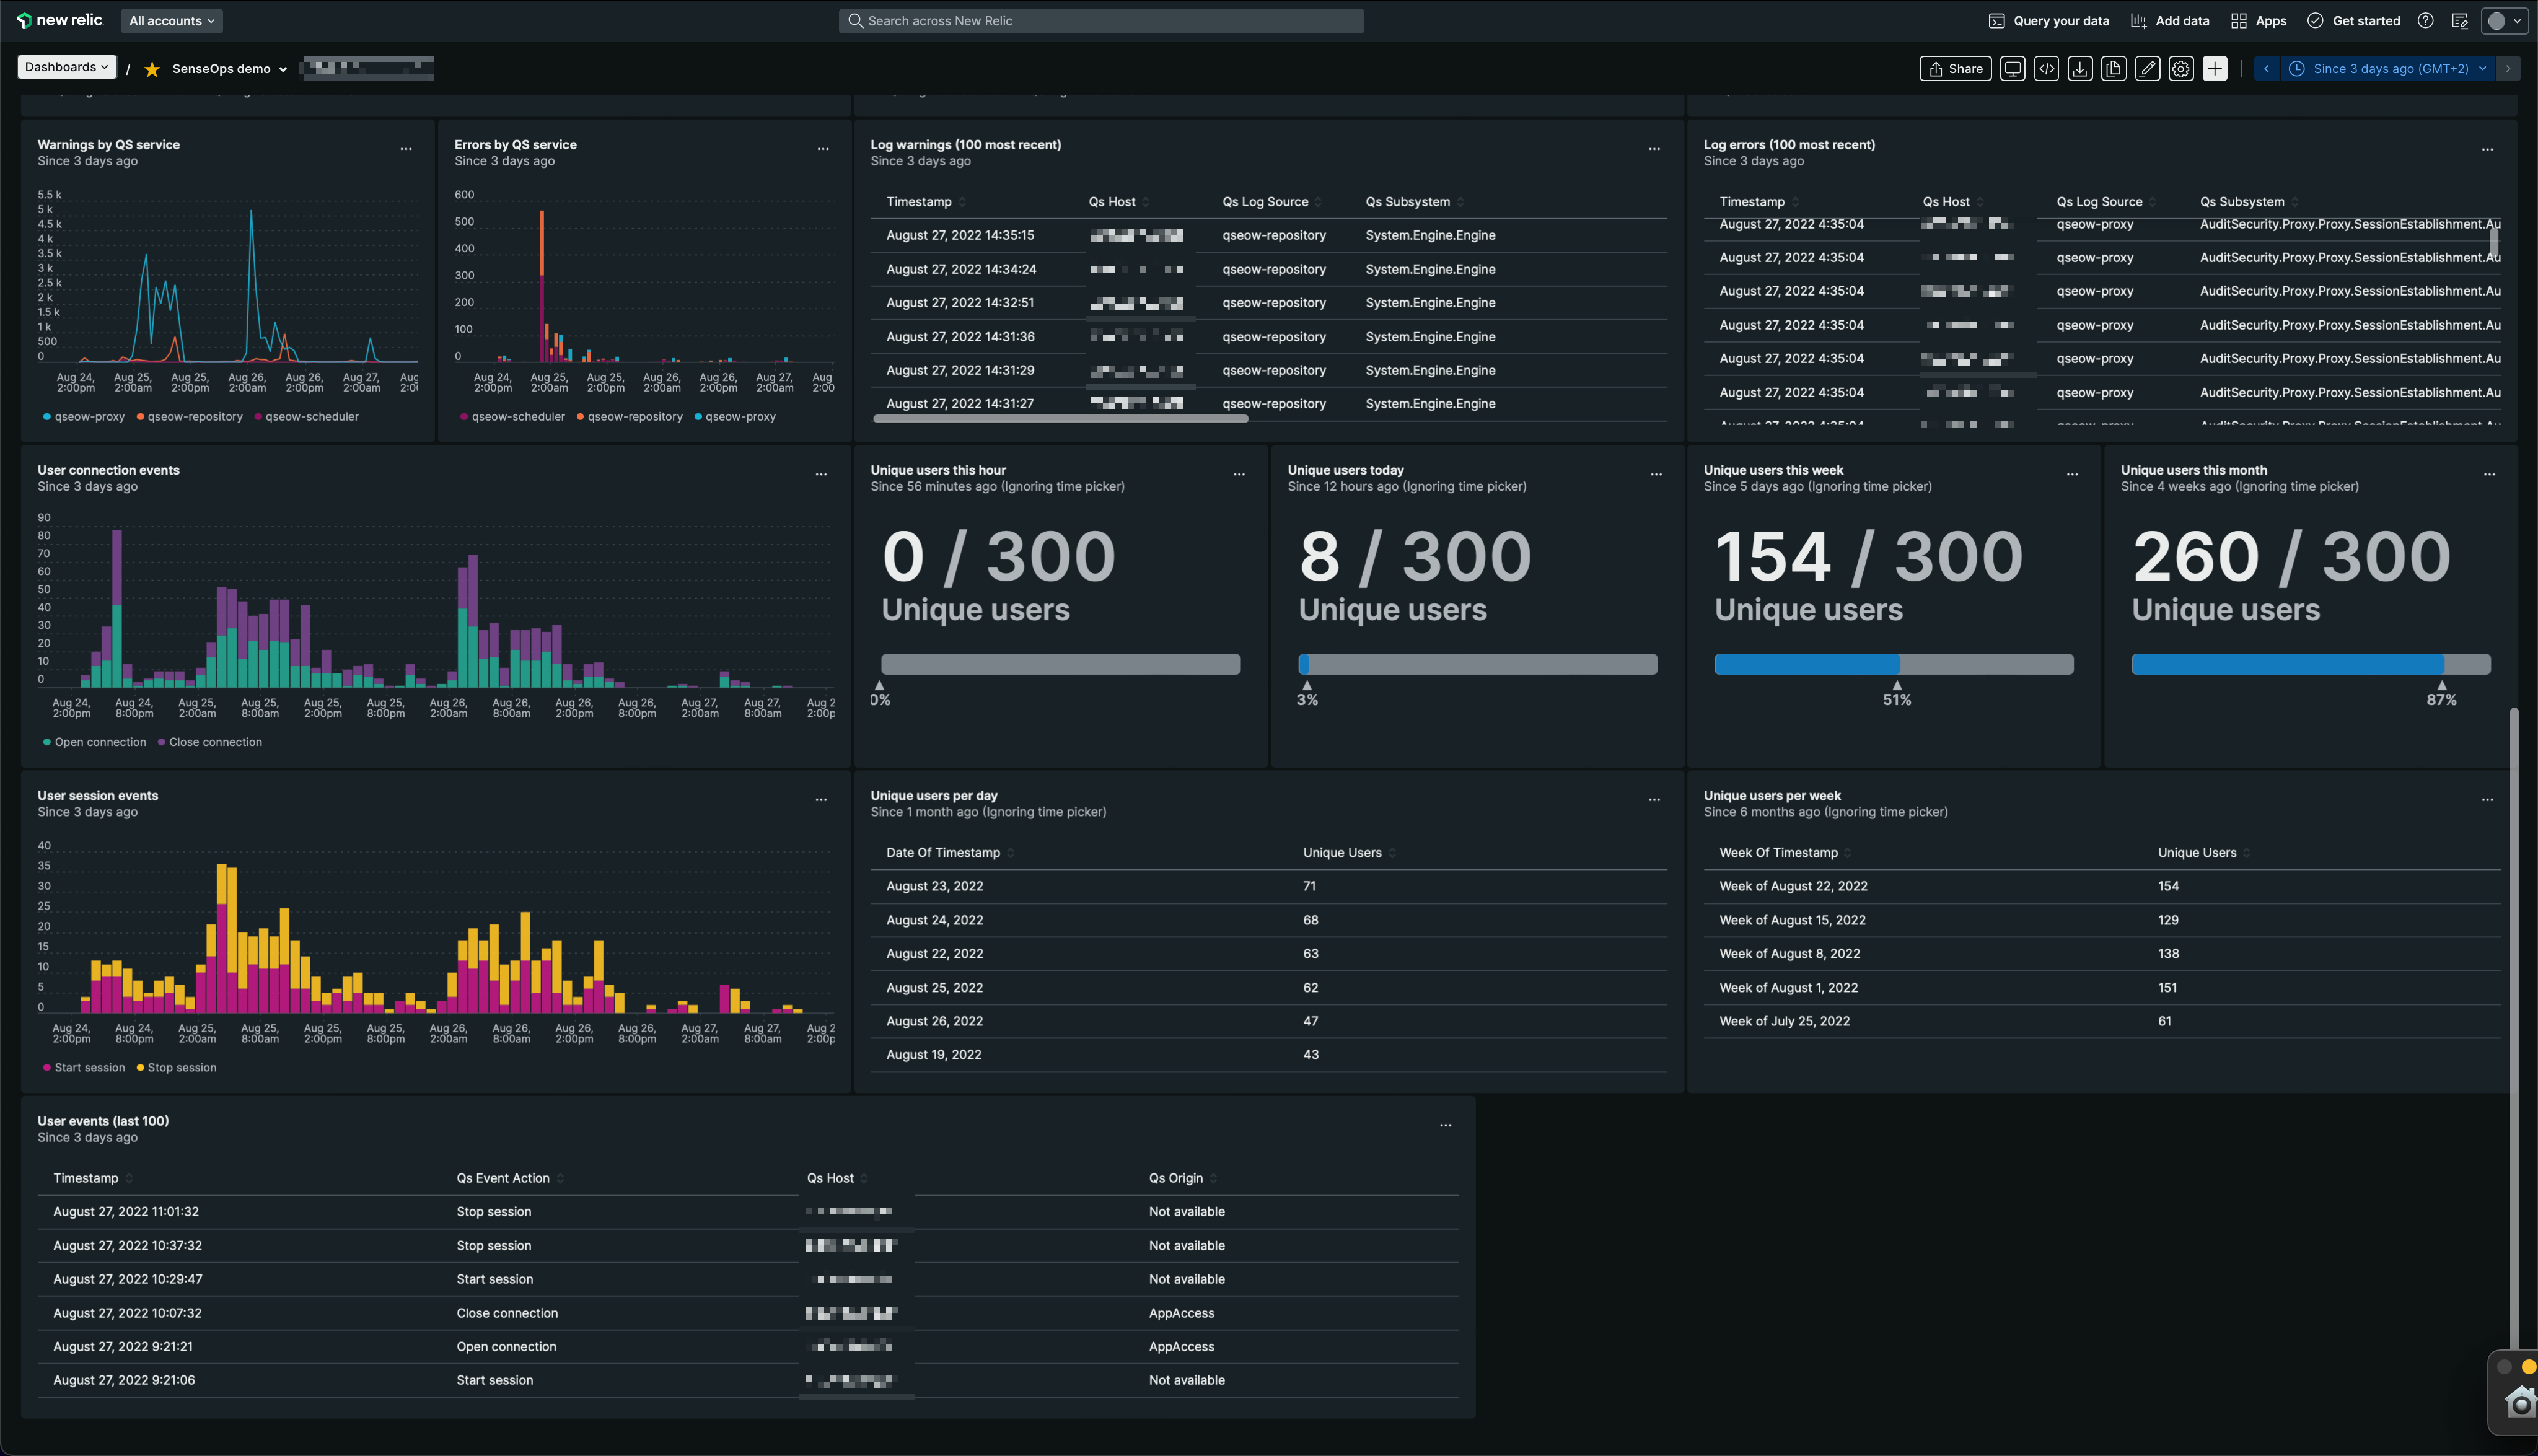
Task: Click the plus icon to add a widget
Action: [2214, 68]
